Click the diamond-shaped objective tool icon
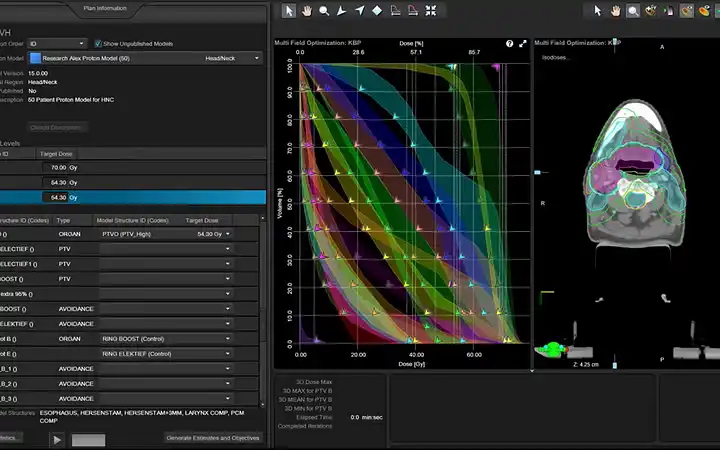 [x=377, y=11]
